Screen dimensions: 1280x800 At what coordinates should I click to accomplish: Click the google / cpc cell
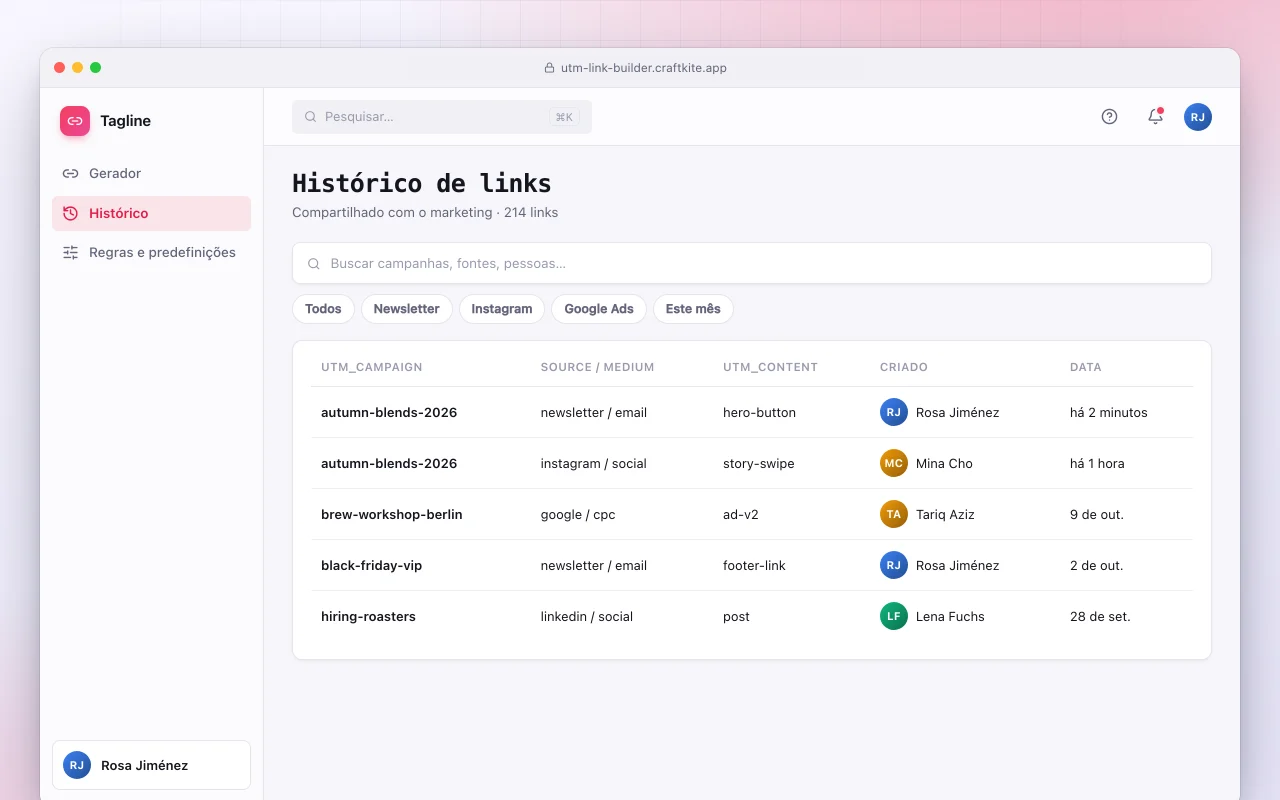[578, 514]
